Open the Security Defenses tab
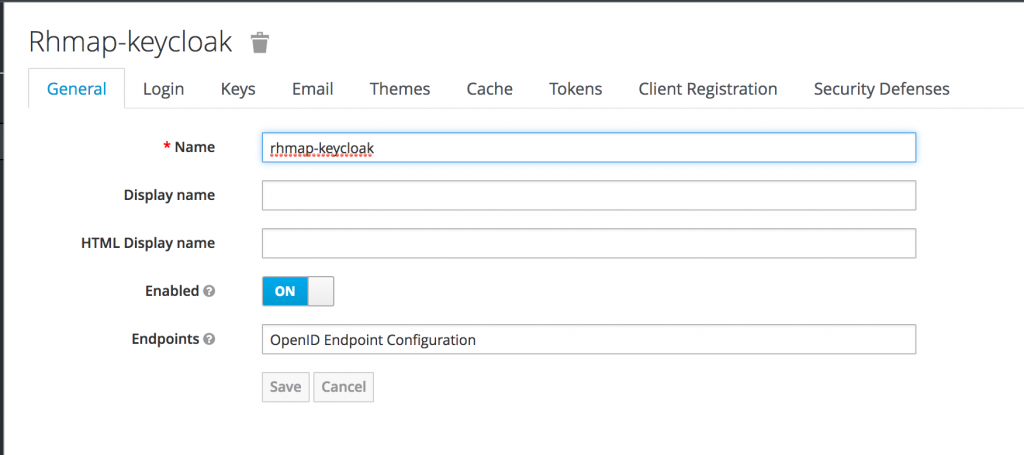Screen dimensions: 1024x455 (882, 89)
